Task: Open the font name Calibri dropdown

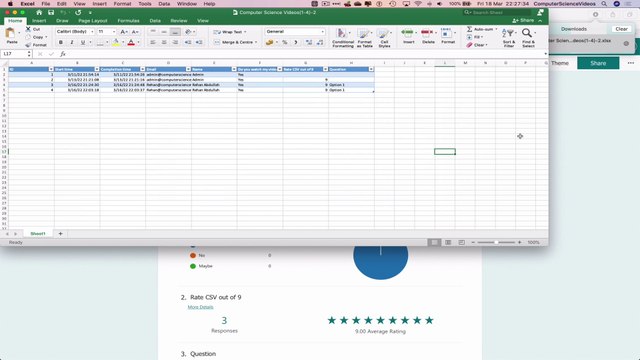Action: click(x=92, y=32)
